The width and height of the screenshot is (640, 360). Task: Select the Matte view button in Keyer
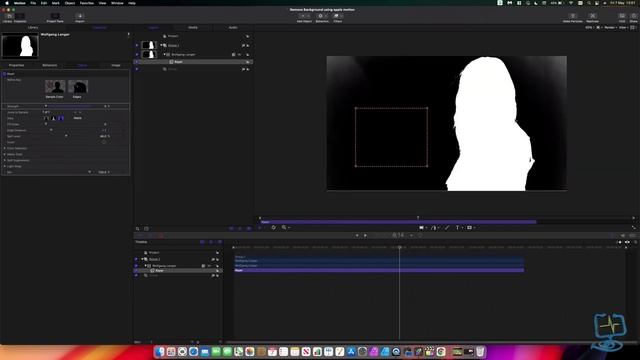[x=53, y=118]
